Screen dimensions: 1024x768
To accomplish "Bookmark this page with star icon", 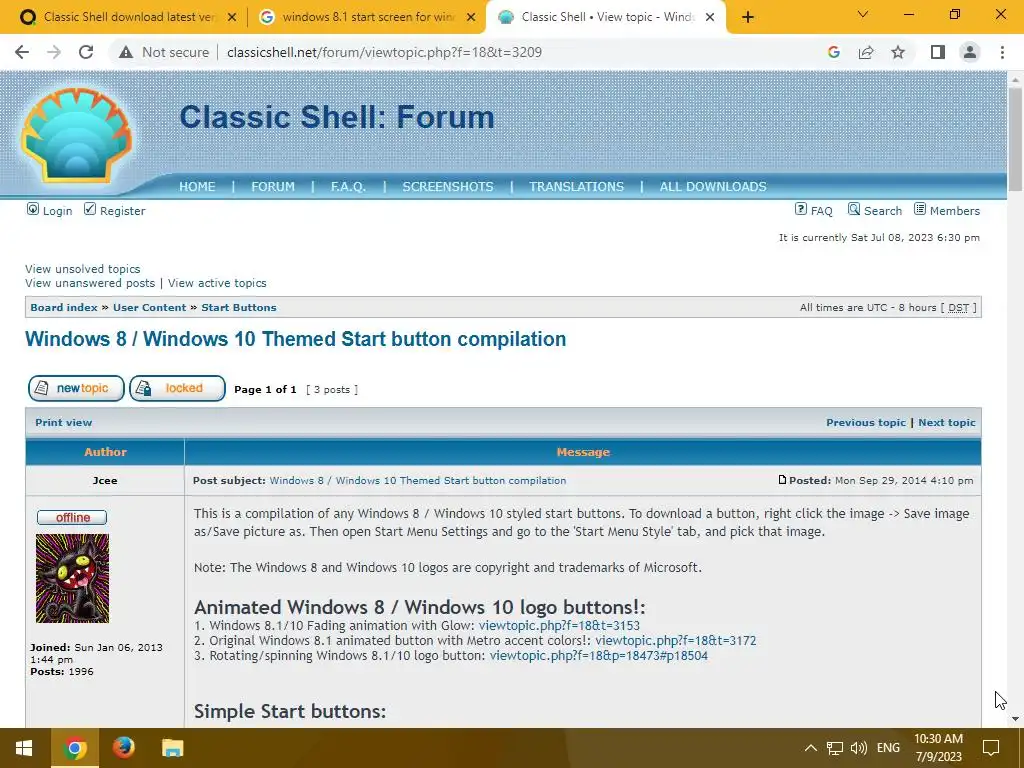I will [899, 52].
